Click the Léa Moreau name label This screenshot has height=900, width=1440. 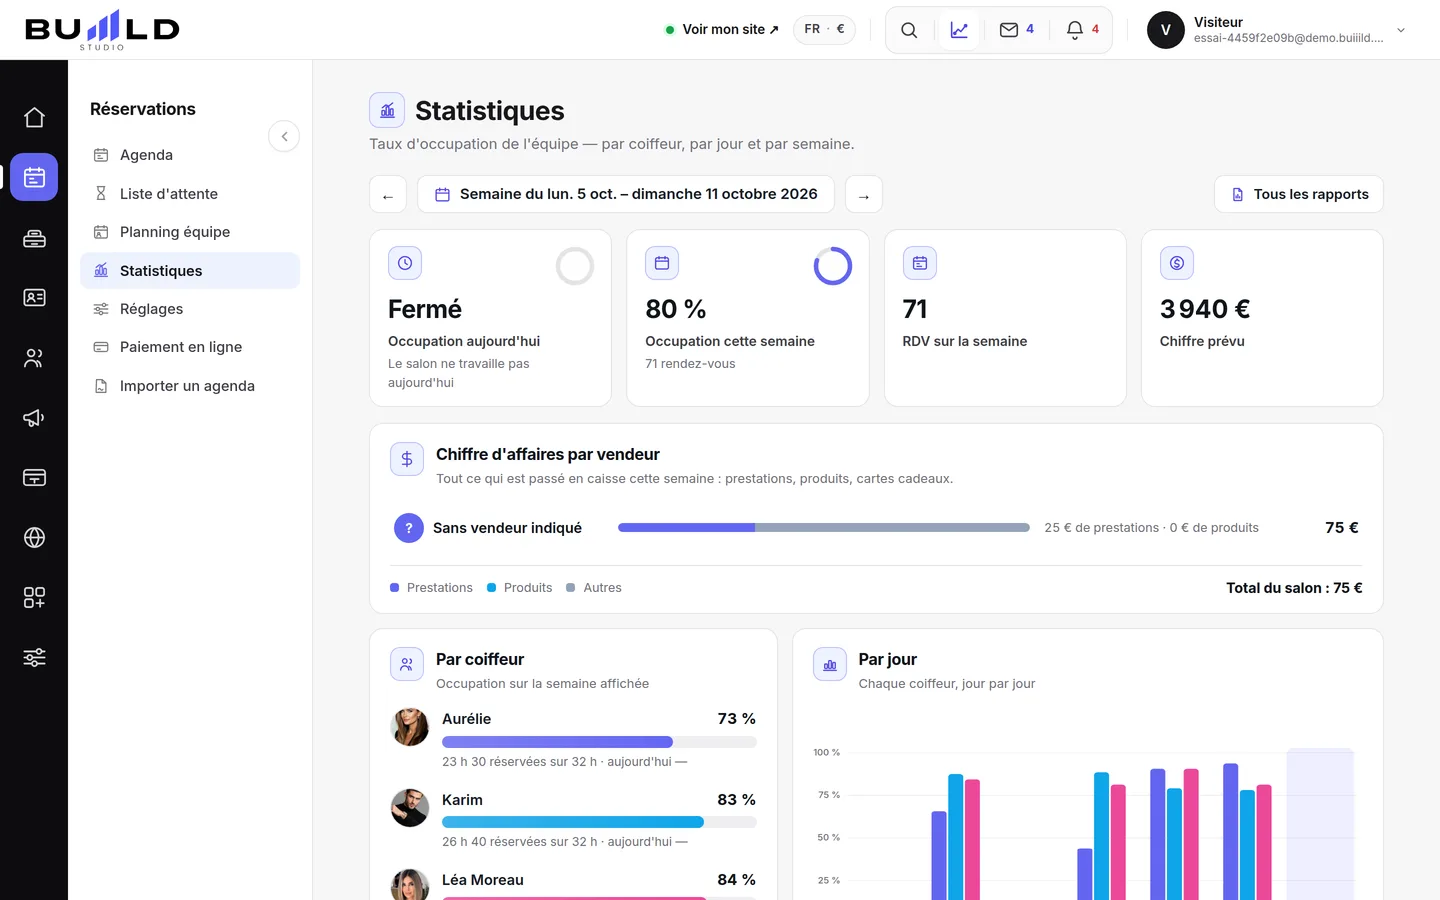483,880
